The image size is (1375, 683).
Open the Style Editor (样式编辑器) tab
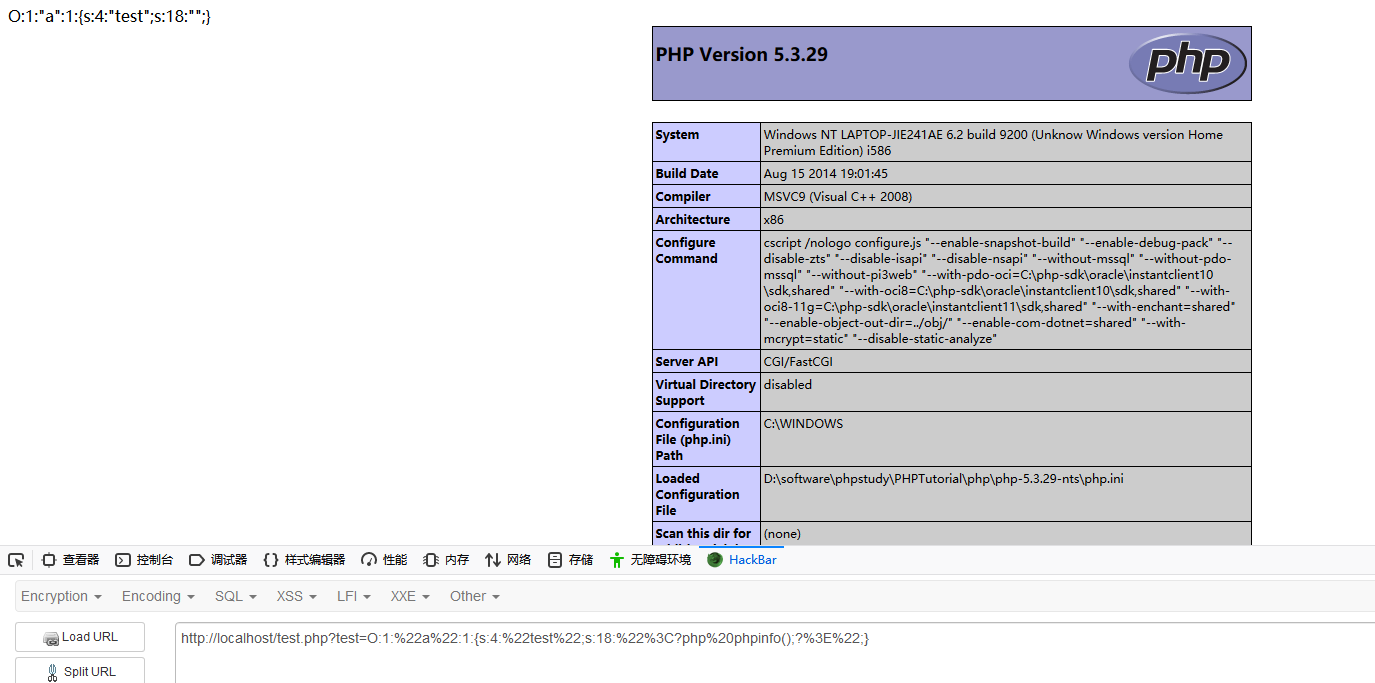click(304, 560)
